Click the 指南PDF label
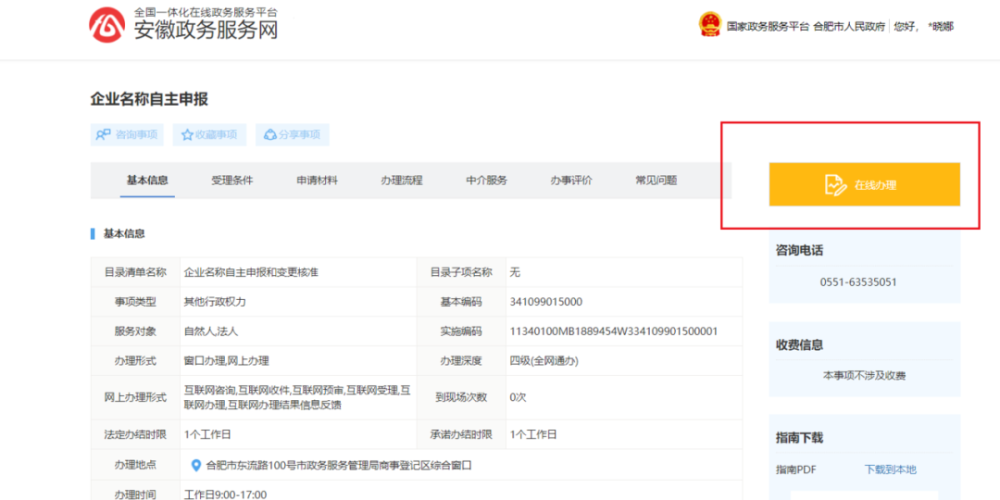The image size is (1000, 500). (x=796, y=469)
